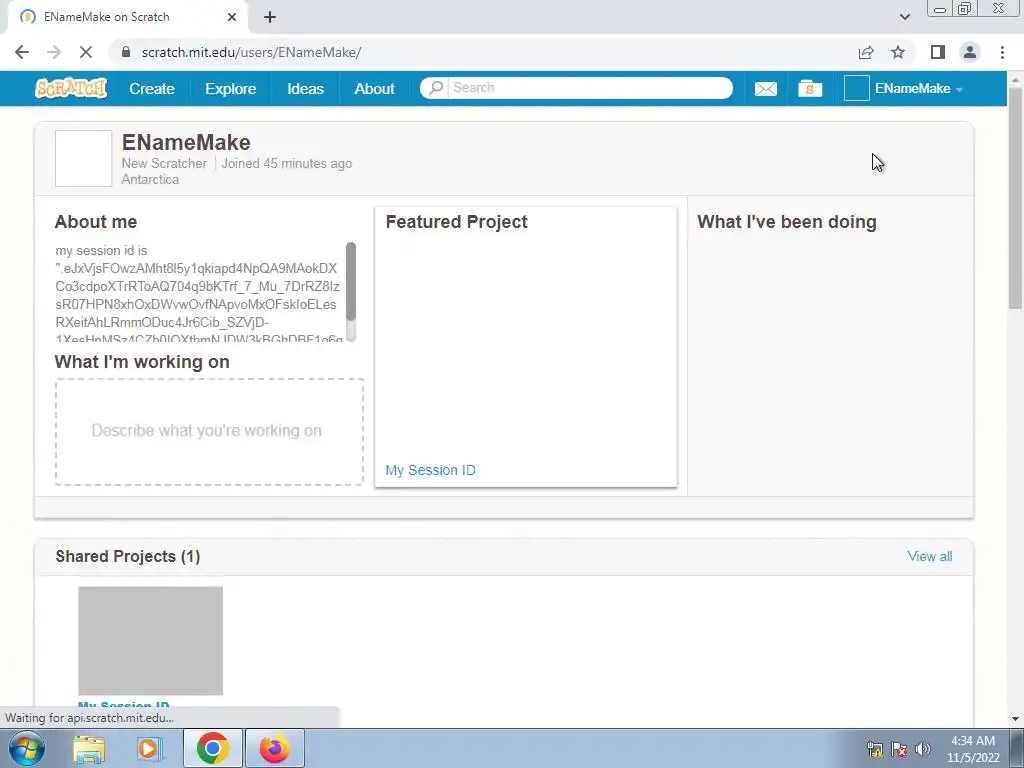Open the About menu item
Screen dimensions: 1024x768
374,89
